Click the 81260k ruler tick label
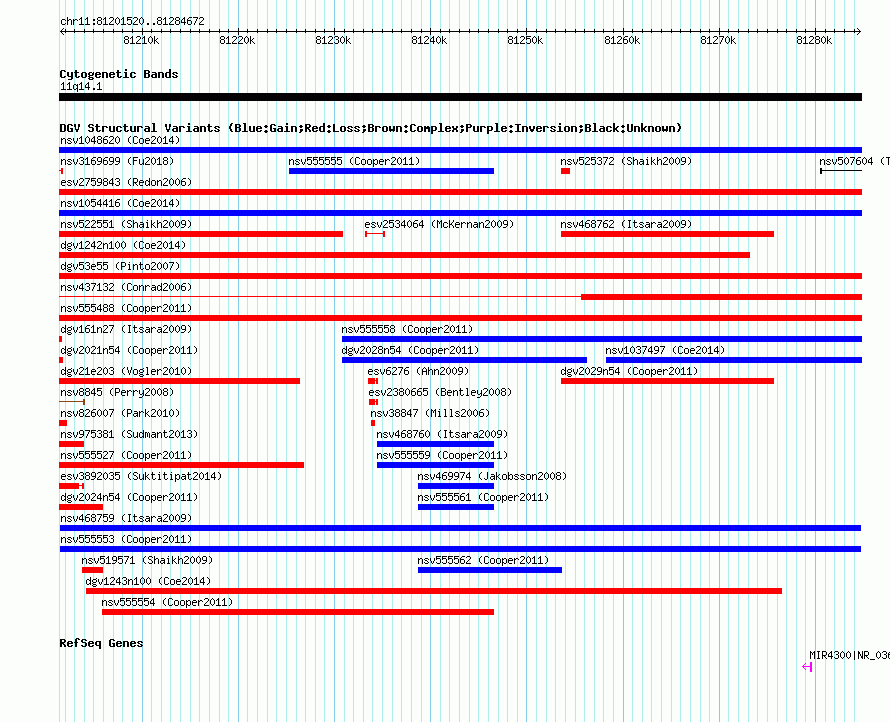890x722 pixels. pyautogui.click(x=622, y=40)
